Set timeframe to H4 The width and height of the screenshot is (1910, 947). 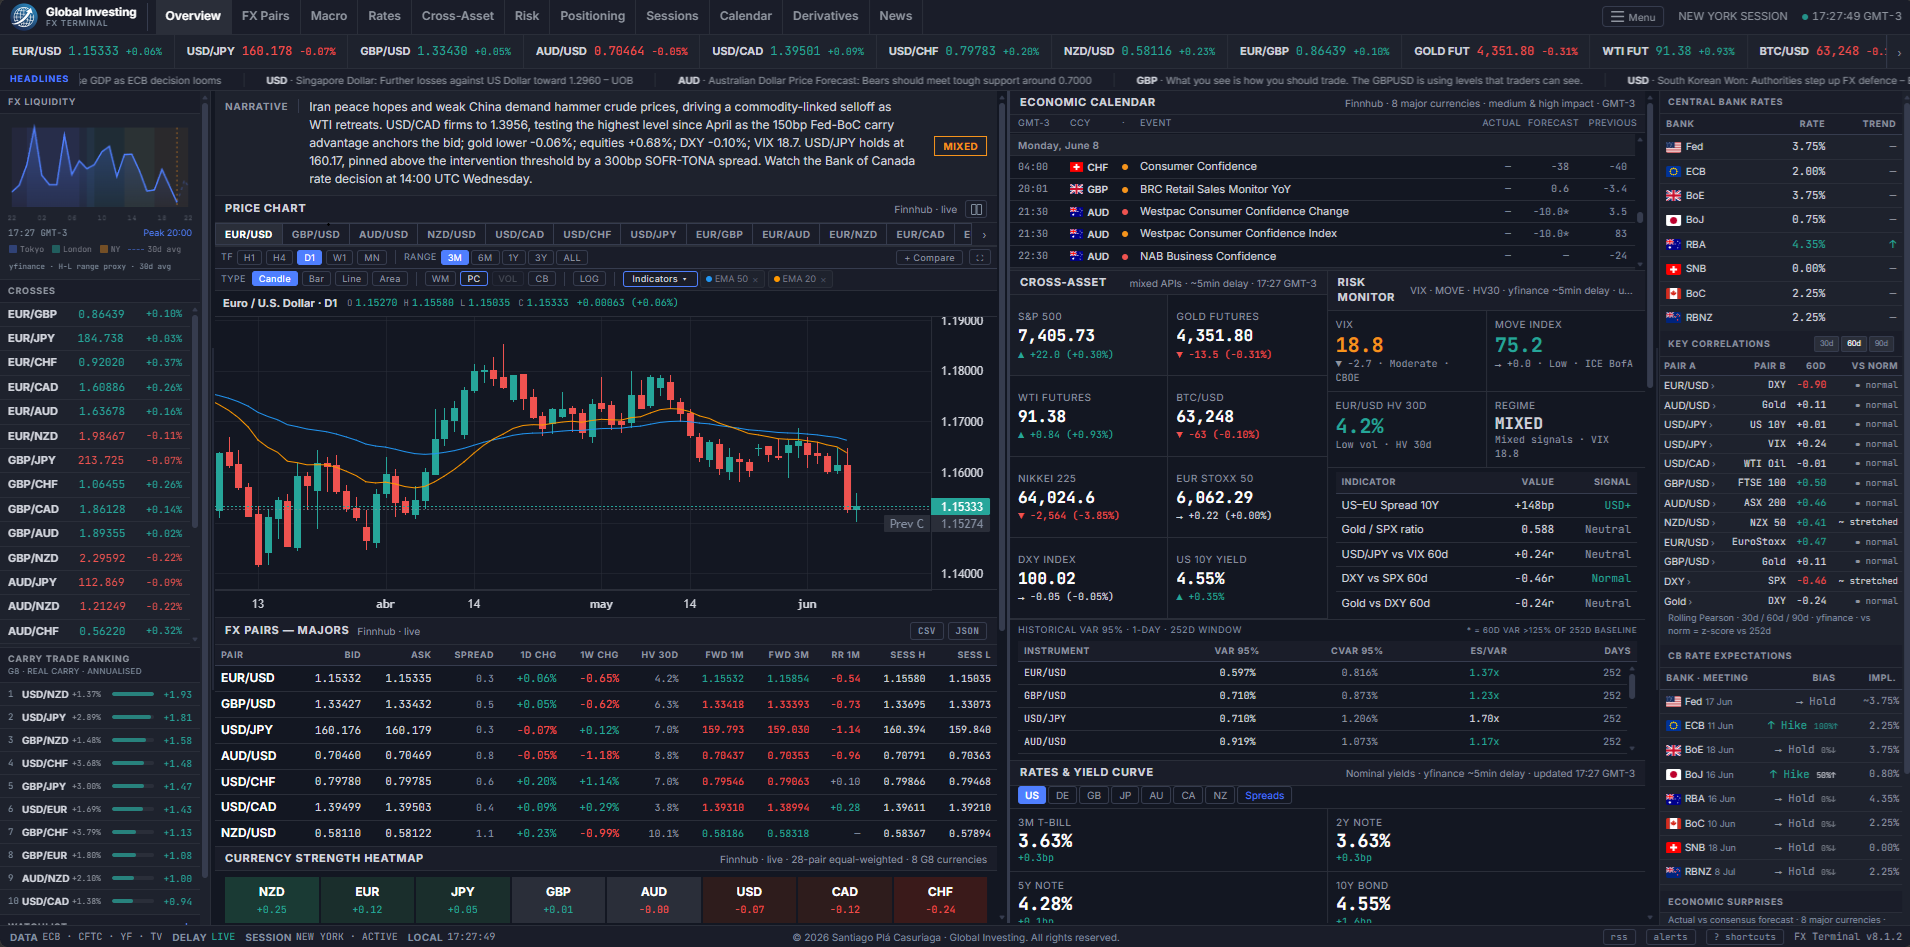click(279, 258)
